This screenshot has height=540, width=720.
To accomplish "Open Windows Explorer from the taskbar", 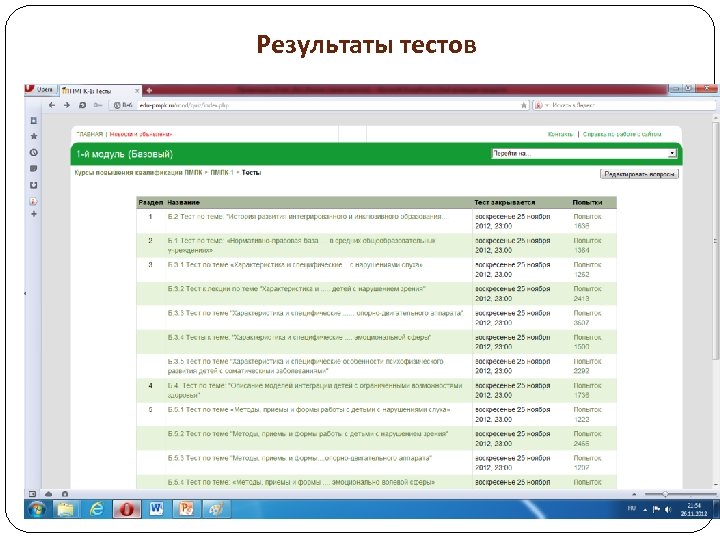I will coord(66,509).
